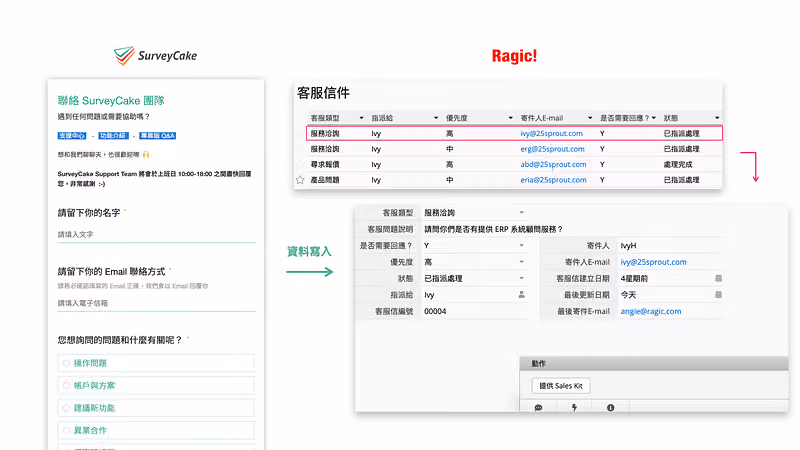Open the 寄件人E-mail column filter arrow
This screenshot has width=800, height=450.
(590, 118)
